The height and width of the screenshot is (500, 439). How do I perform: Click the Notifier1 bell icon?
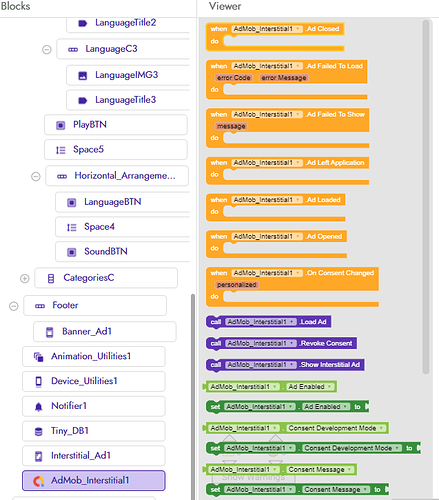[x=38, y=406]
